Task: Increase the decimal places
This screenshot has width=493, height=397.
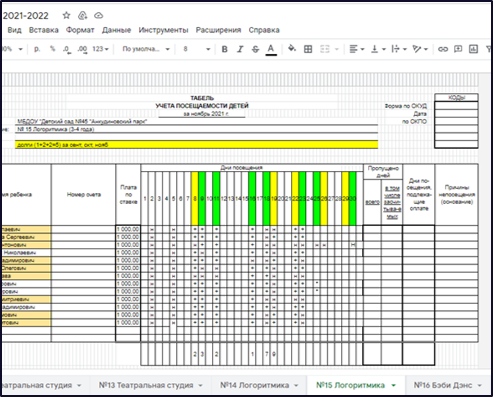Action: (x=82, y=49)
